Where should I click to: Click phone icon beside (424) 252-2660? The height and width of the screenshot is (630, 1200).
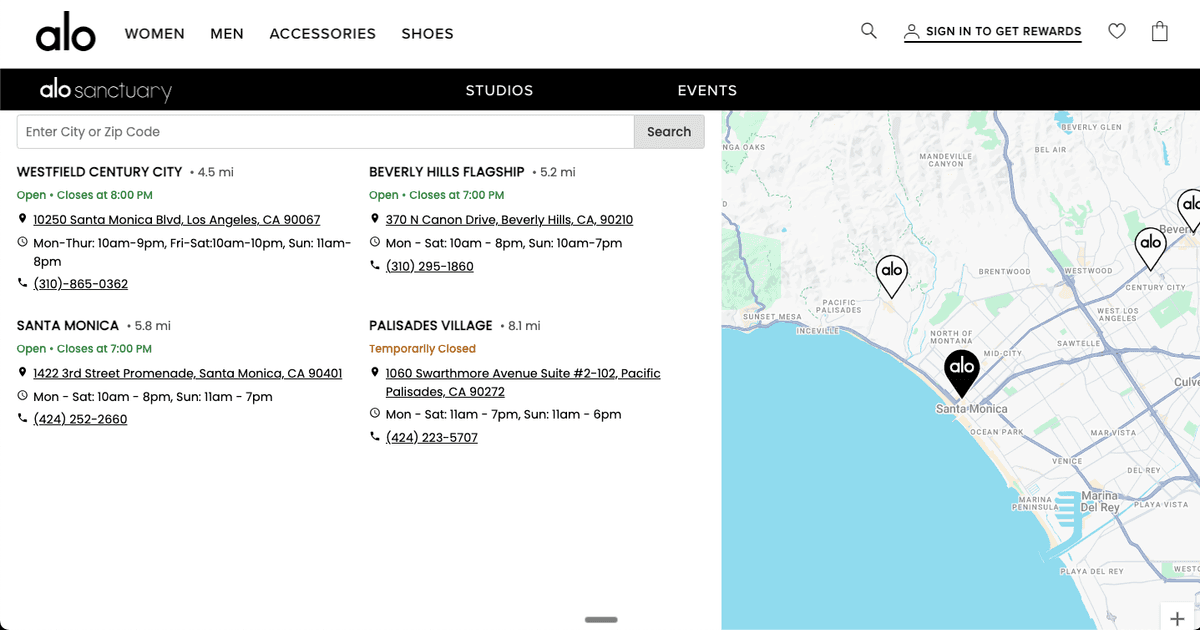pyautogui.click(x=23, y=419)
